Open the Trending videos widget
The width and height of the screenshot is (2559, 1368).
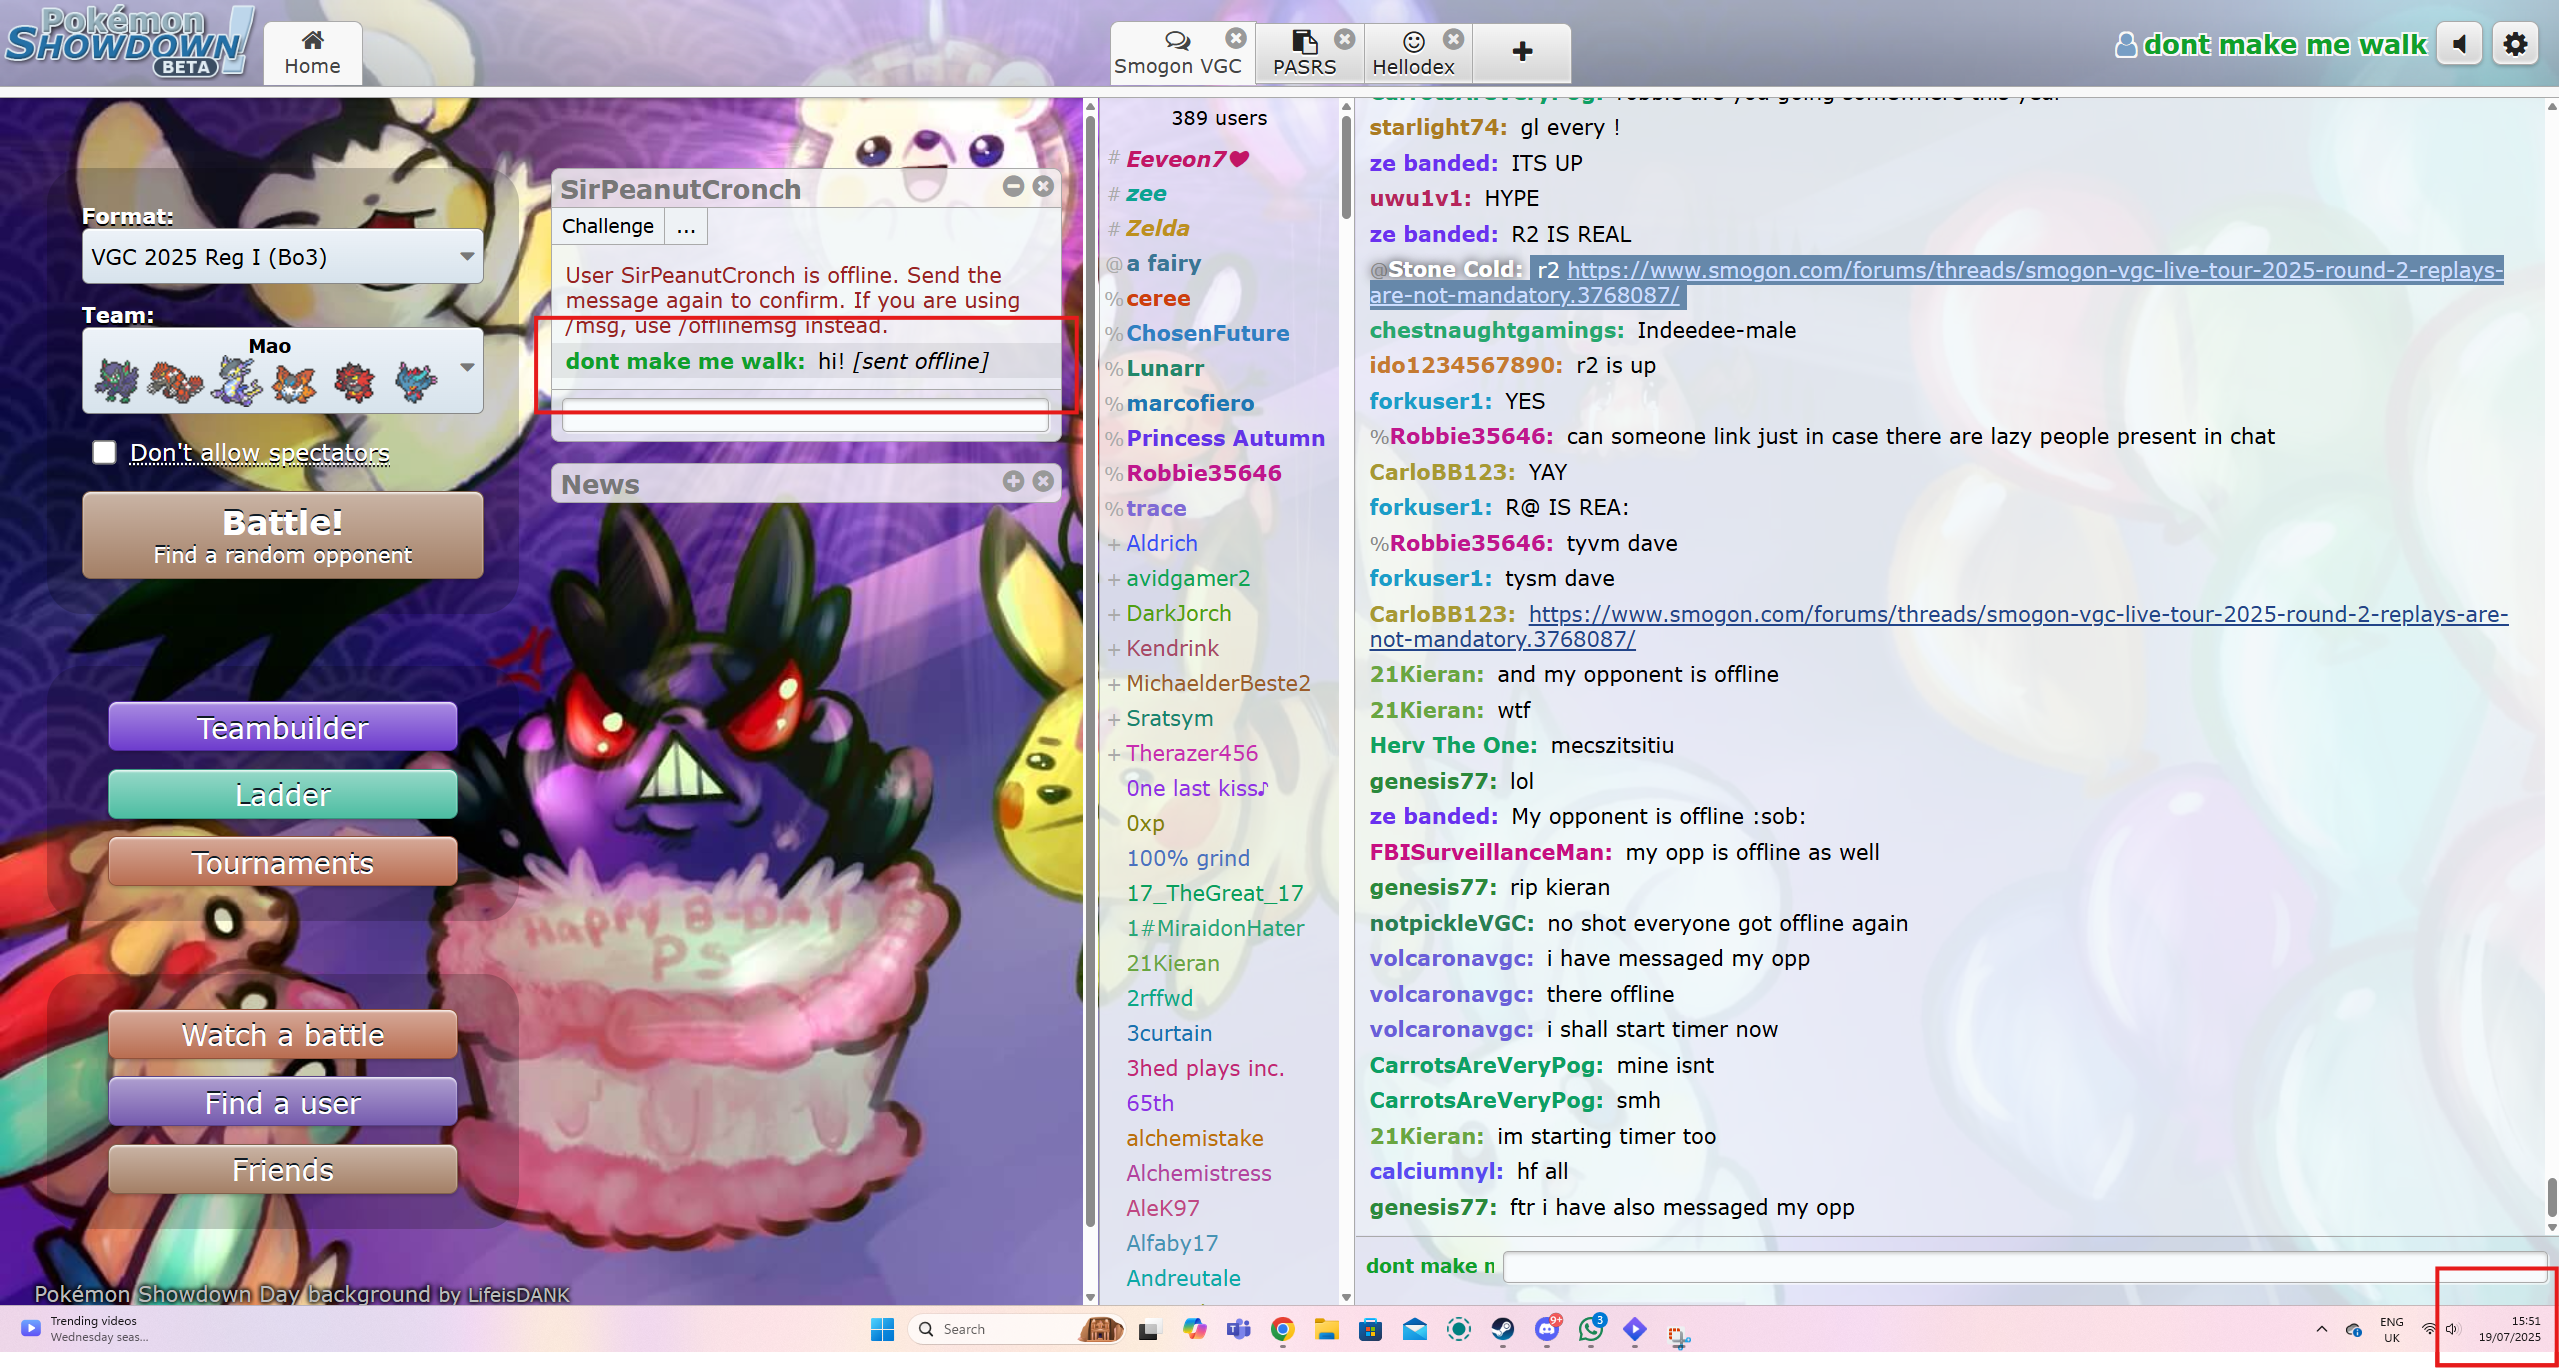85,1329
